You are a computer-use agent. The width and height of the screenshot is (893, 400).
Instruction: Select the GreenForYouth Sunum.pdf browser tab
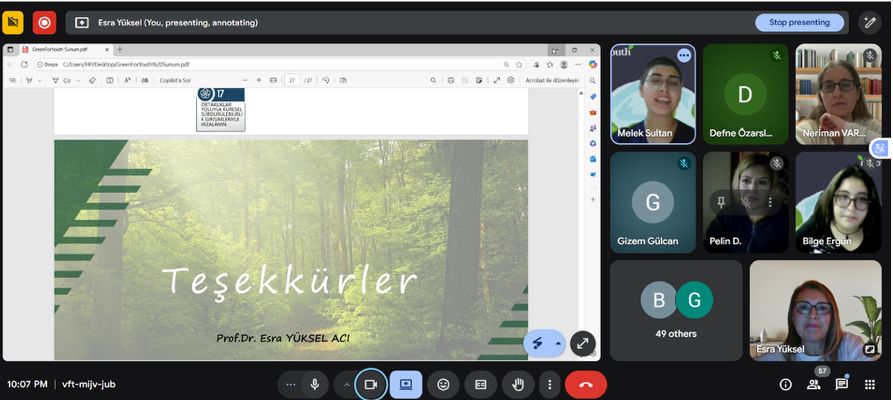point(60,49)
